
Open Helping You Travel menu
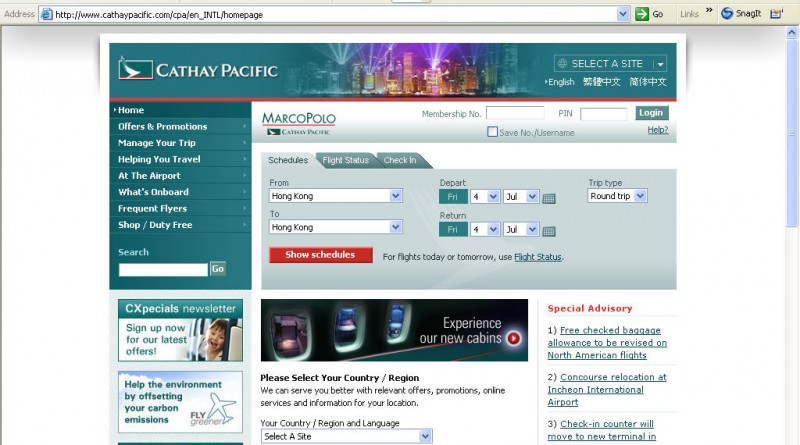click(x=180, y=159)
